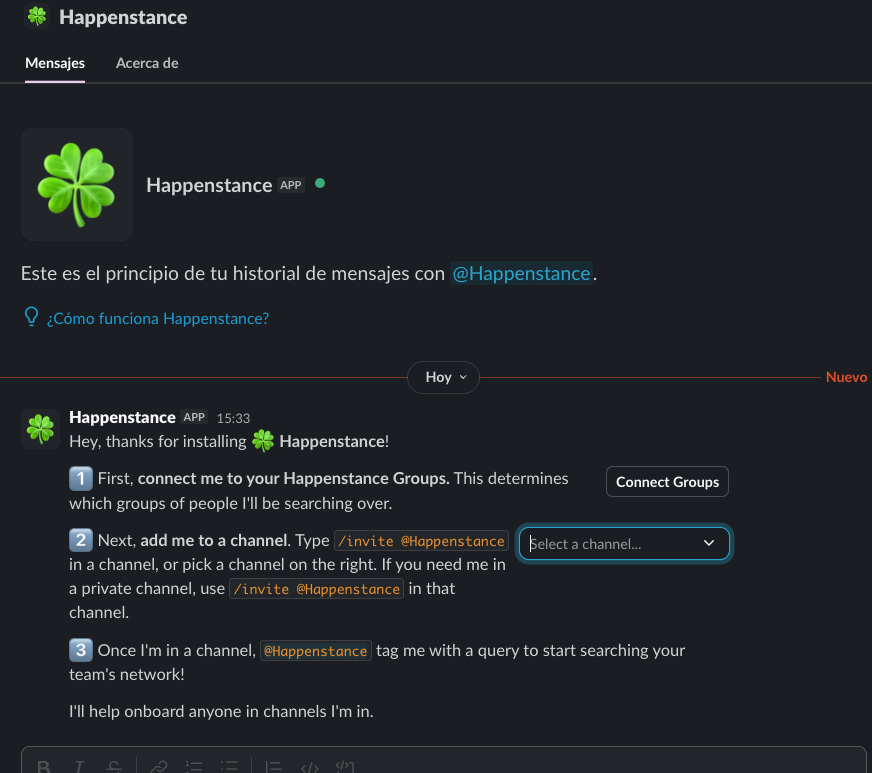Insert a link using the composer link icon
The height and width of the screenshot is (773, 872).
[159, 767]
